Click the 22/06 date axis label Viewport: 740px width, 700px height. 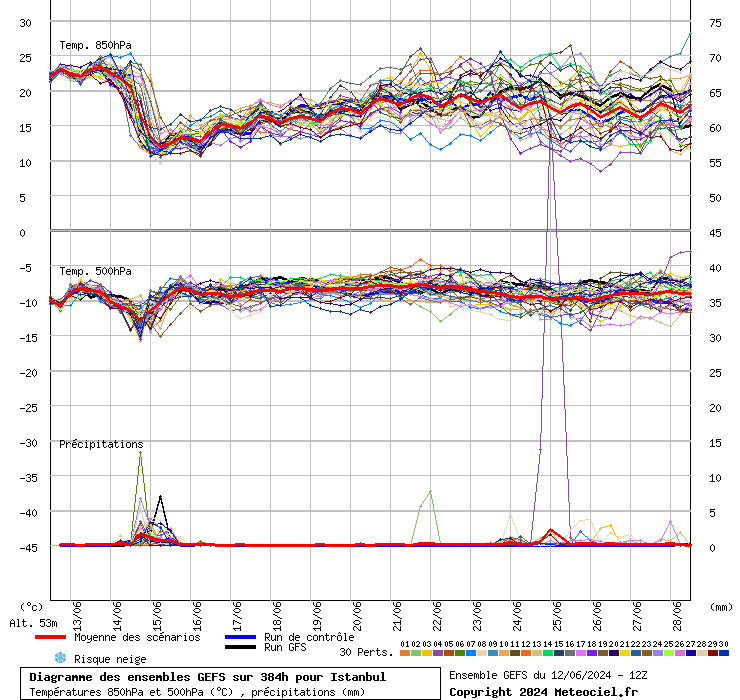point(437,616)
